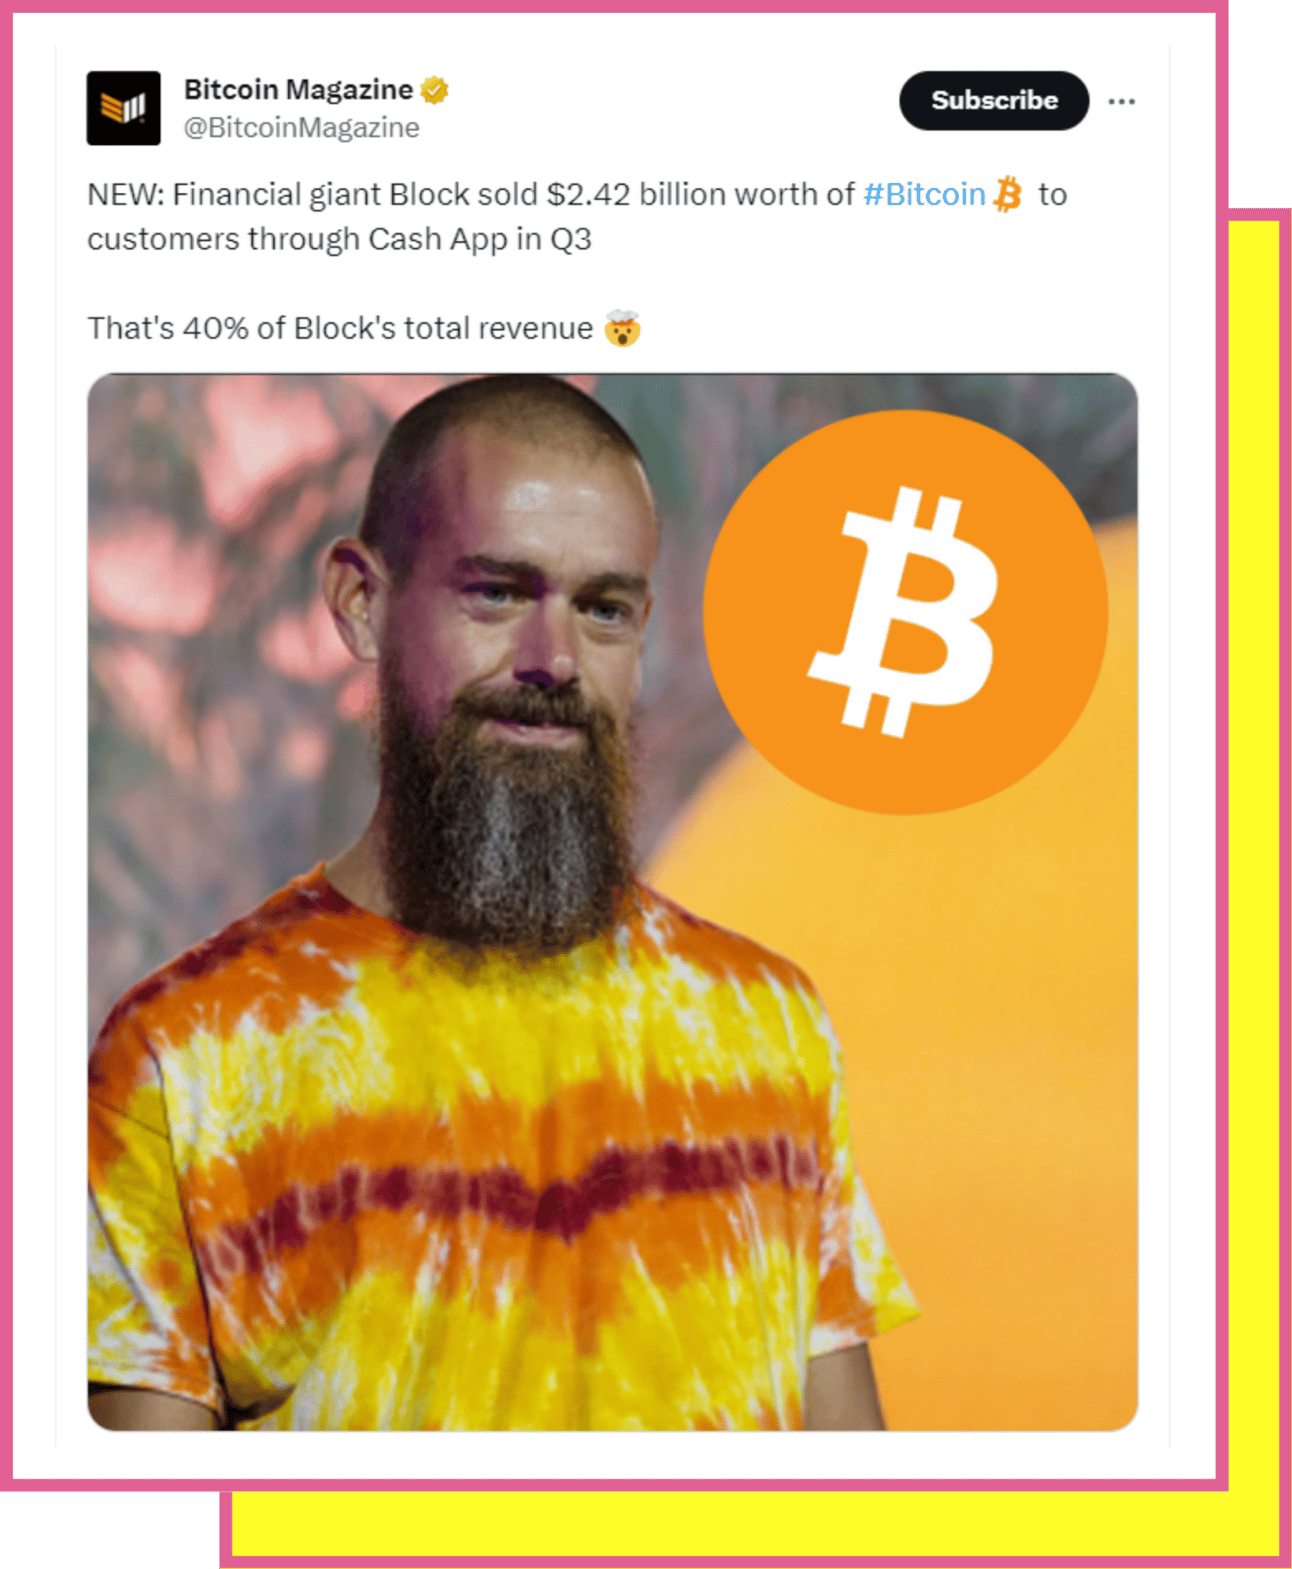Click "That's 40% of Block's total revenue"
Screen dimensions: 1292x1569
(340, 328)
